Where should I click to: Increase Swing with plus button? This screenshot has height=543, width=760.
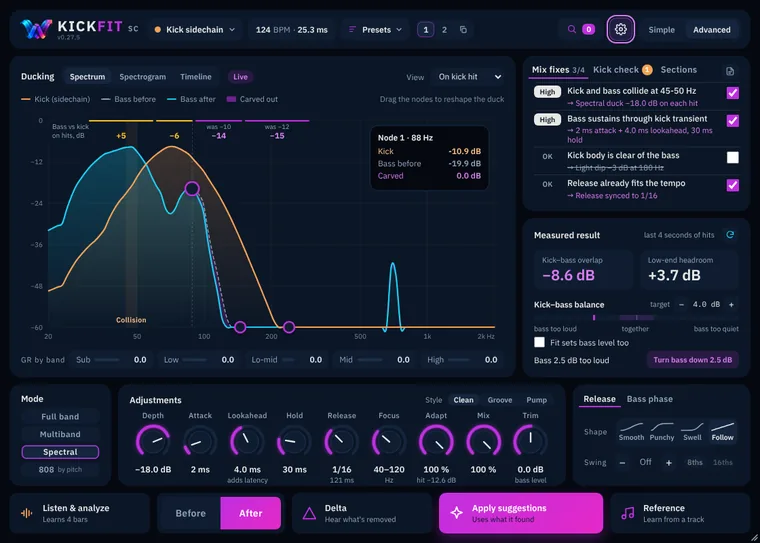669,463
